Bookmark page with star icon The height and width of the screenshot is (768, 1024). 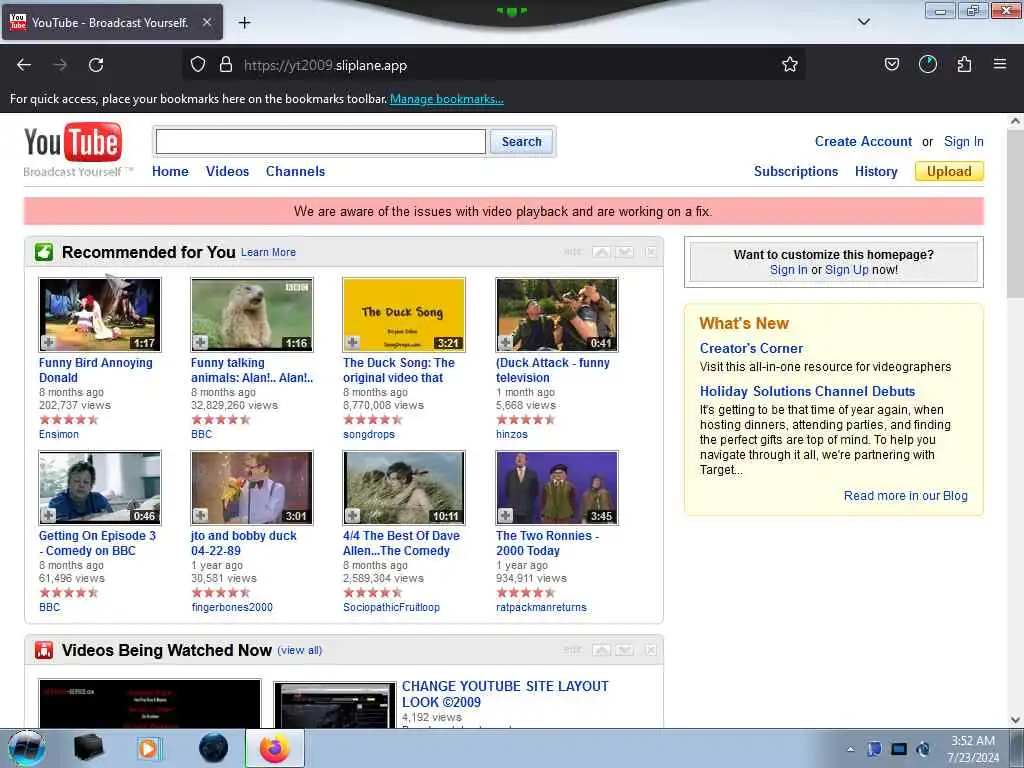coord(790,64)
